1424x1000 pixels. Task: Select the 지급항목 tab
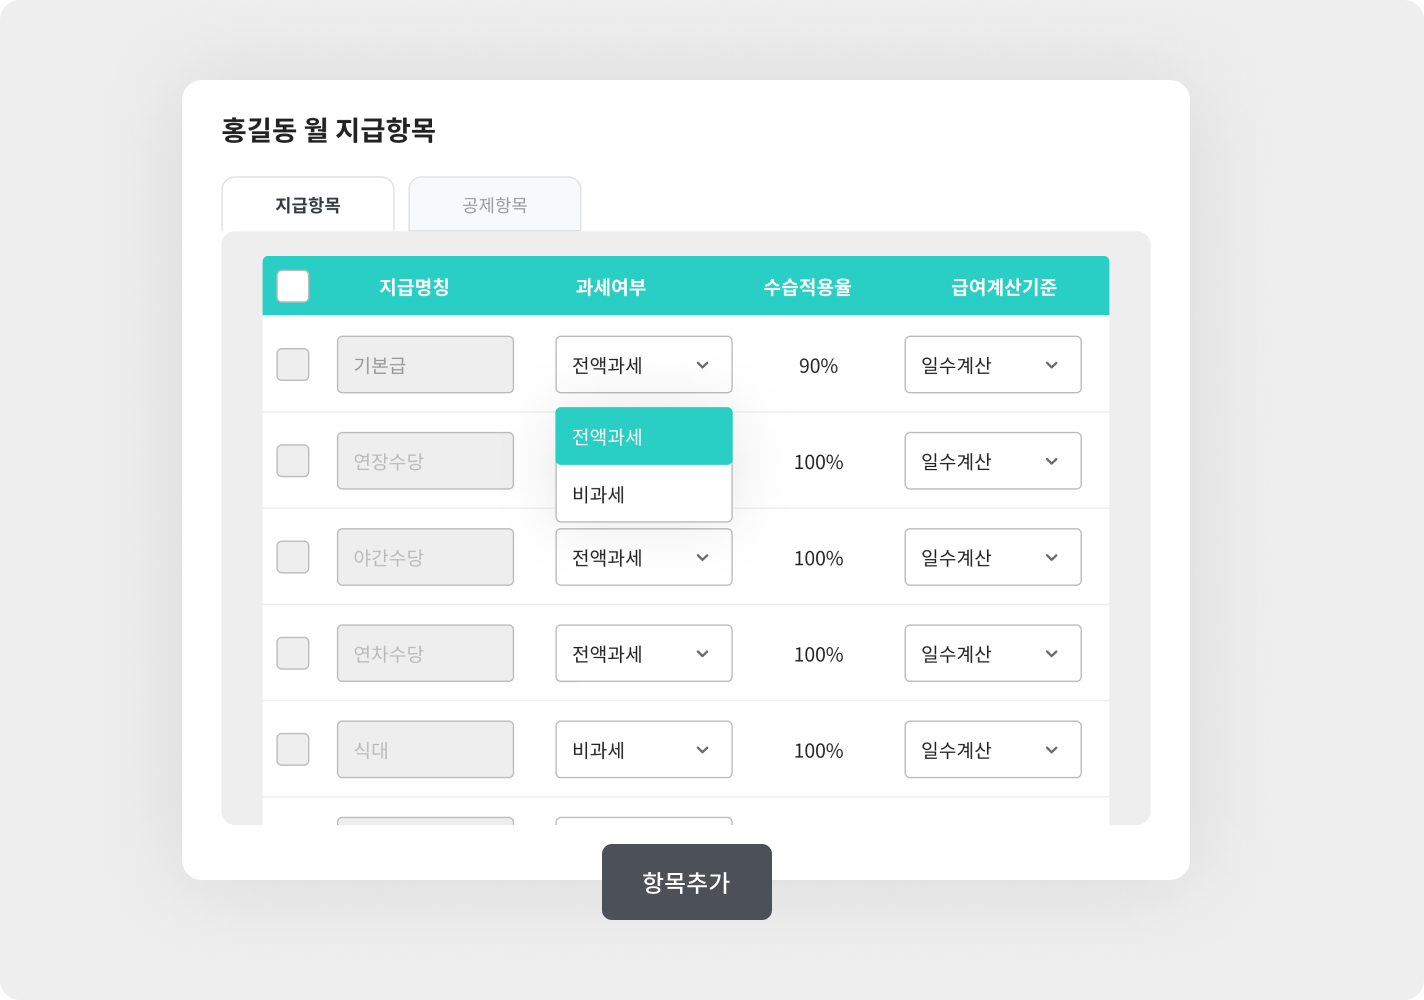click(x=308, y=205)
